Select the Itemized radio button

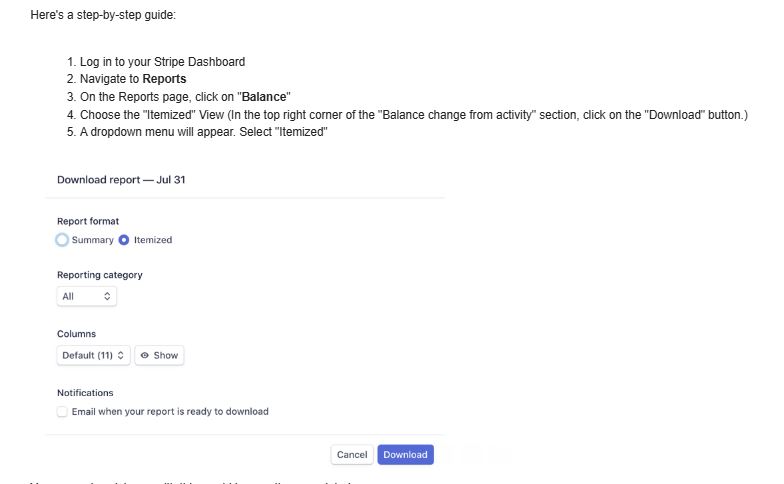[x=124, y=240]
